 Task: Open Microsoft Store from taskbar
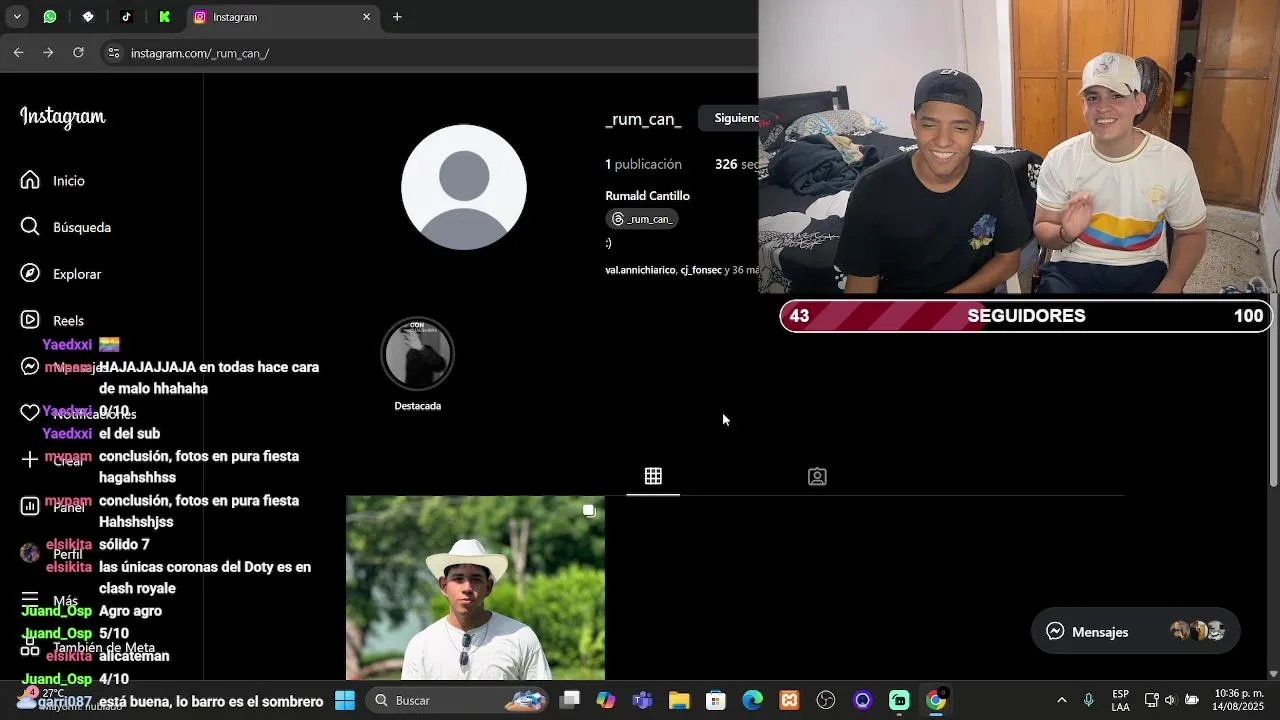pos(716,700)
